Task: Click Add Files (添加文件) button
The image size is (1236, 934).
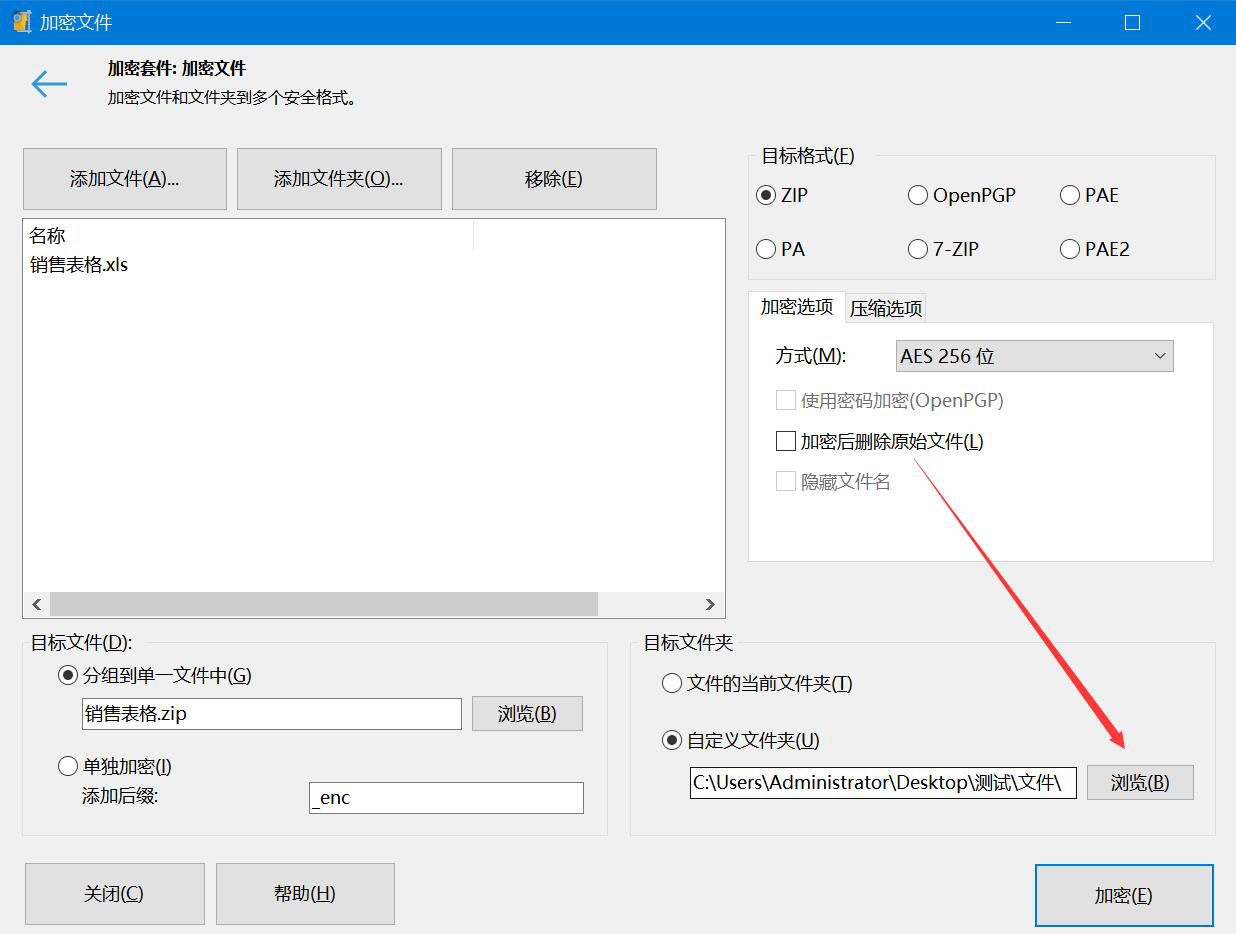Action: coord(124,179)
